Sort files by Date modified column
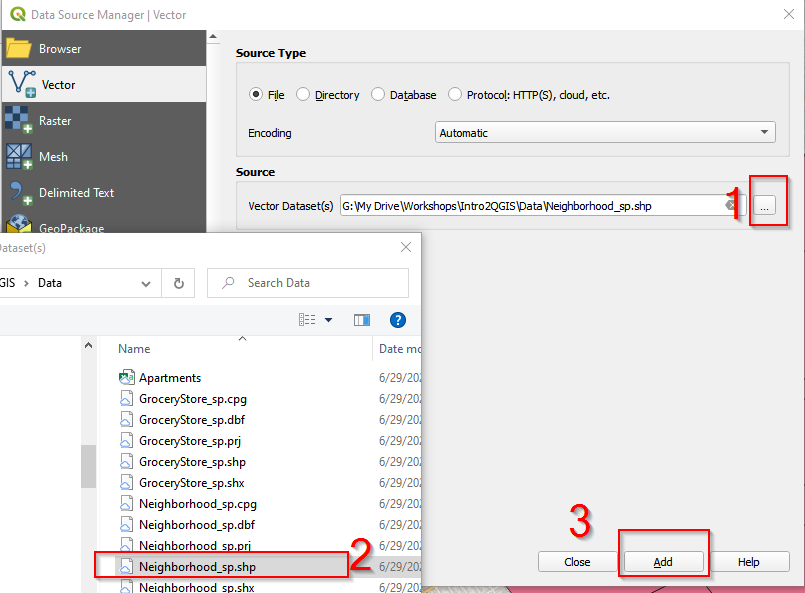This screenshot has width=805, height=593. pyautogui.click(x=399, y=349)
